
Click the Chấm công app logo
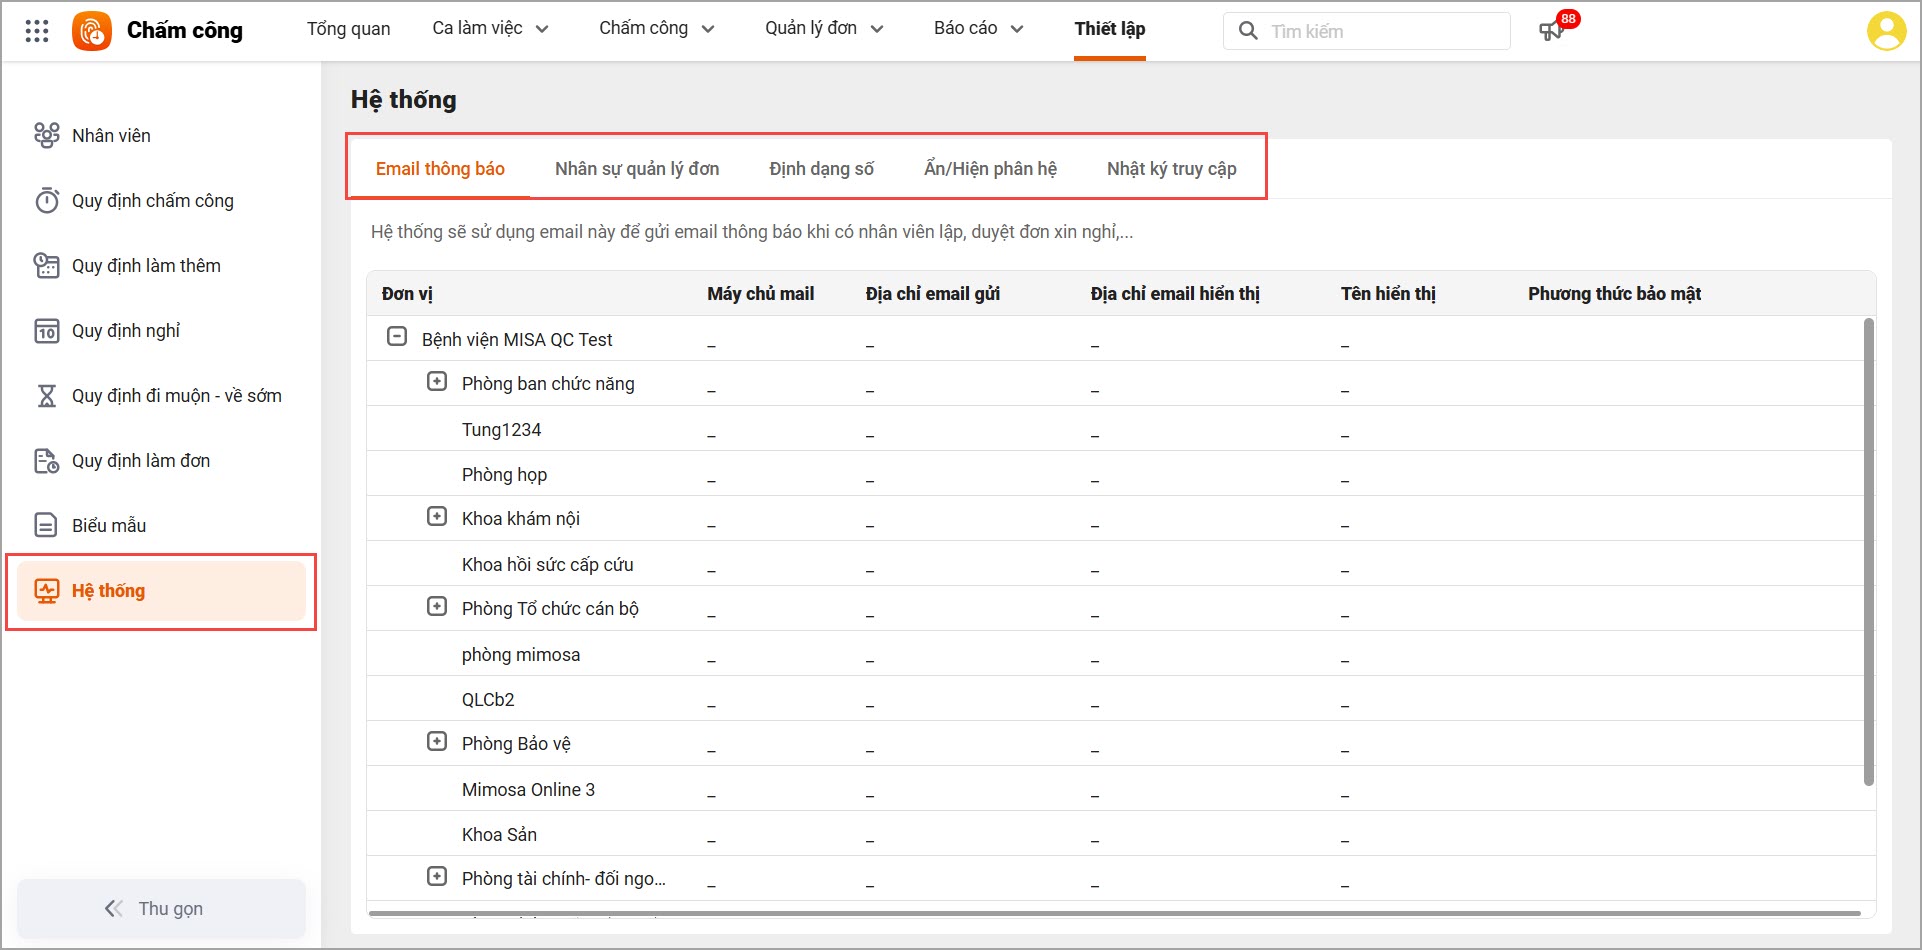92,31
